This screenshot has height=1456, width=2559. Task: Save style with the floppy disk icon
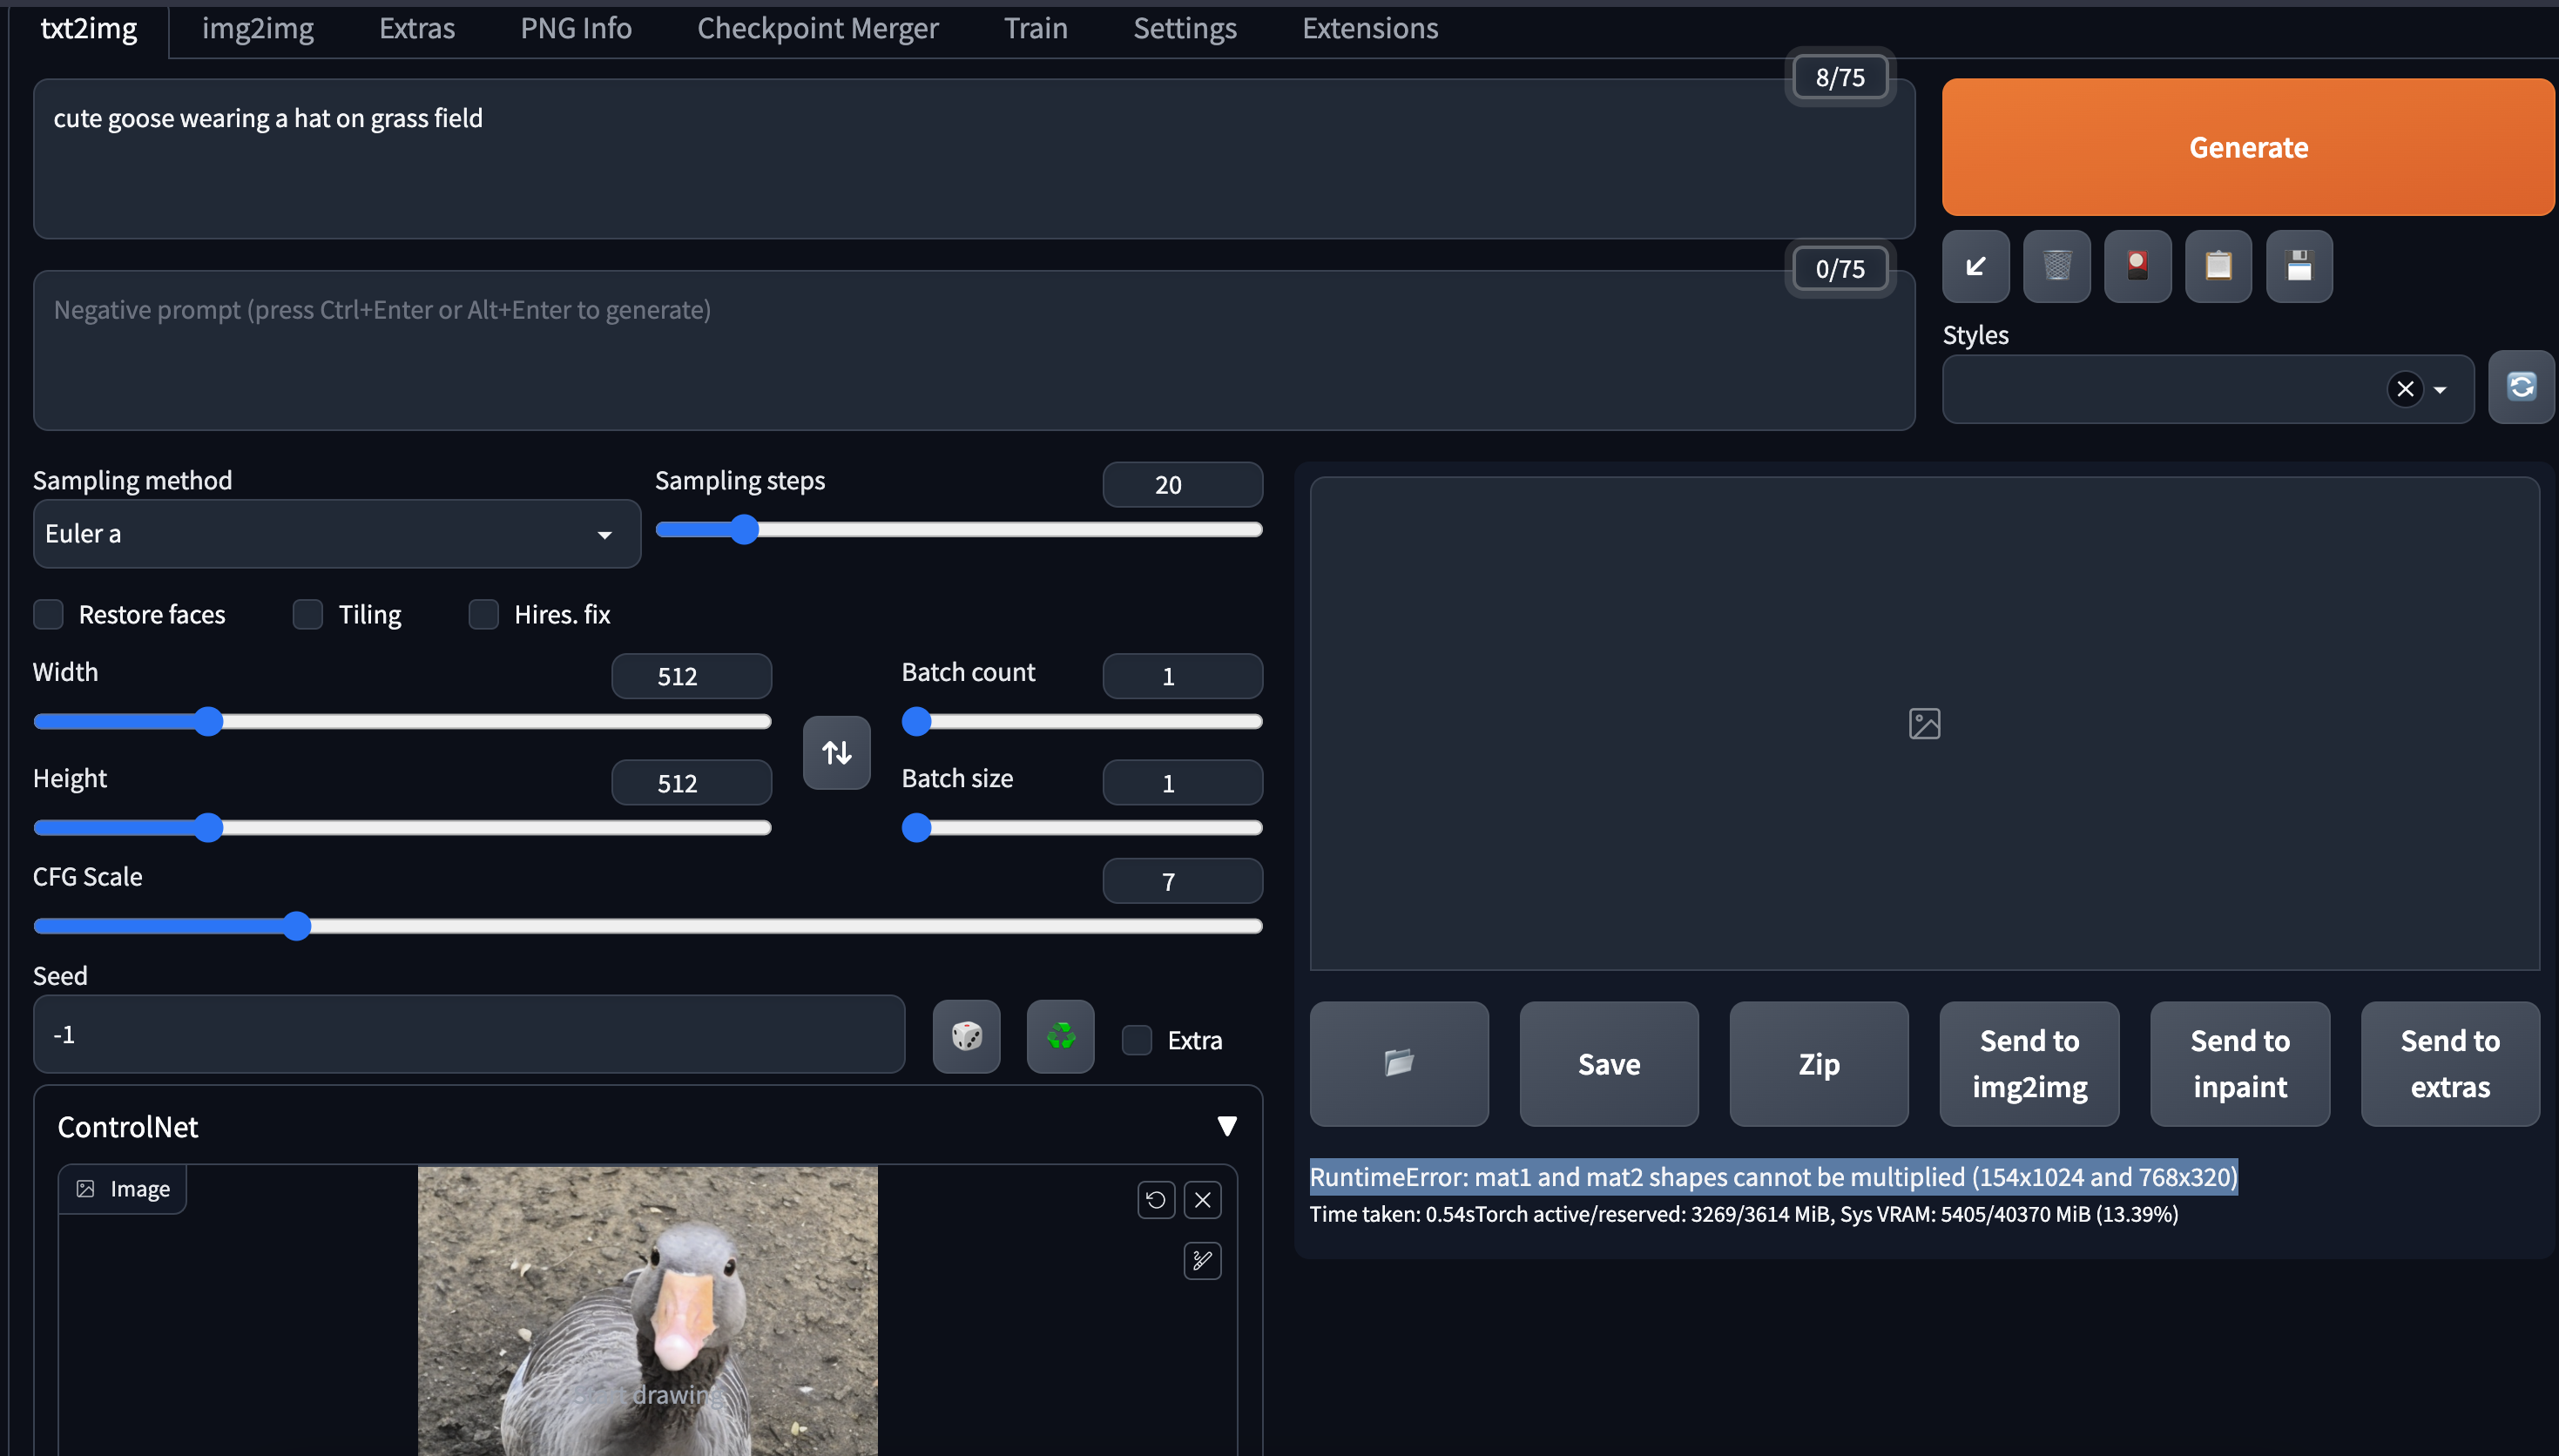2299,266
